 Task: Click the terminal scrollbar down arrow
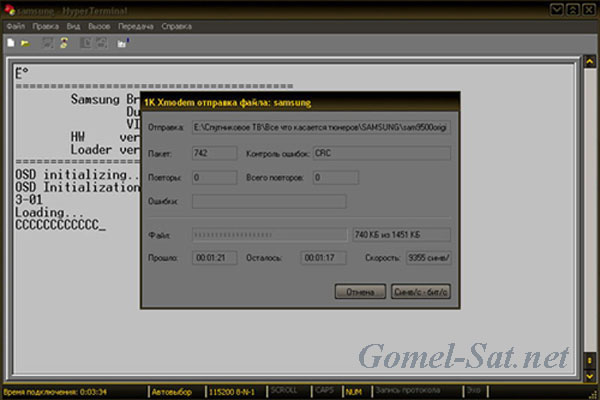pos(590,376)
